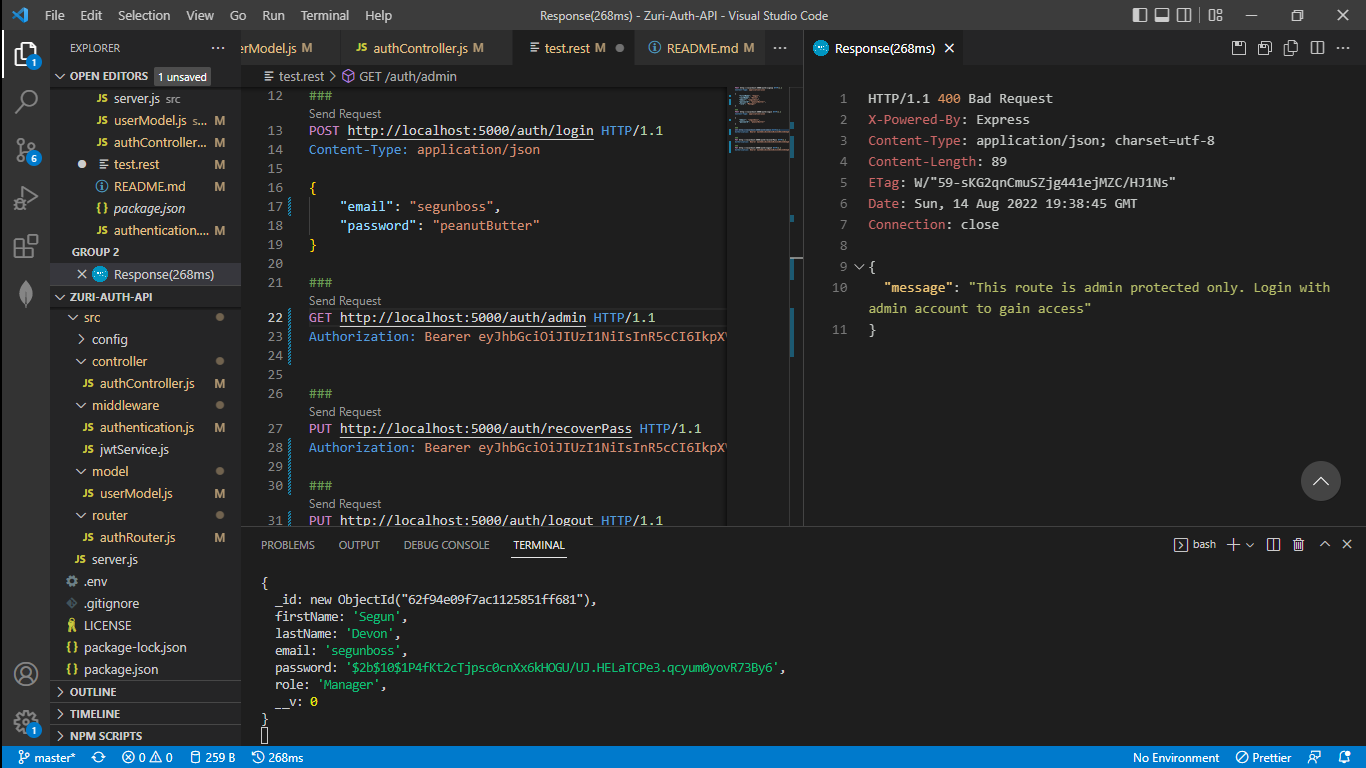Open the Terminal menu in menu bar
Viewport: 1366px width, 768px height.
(x=323, y=15)
